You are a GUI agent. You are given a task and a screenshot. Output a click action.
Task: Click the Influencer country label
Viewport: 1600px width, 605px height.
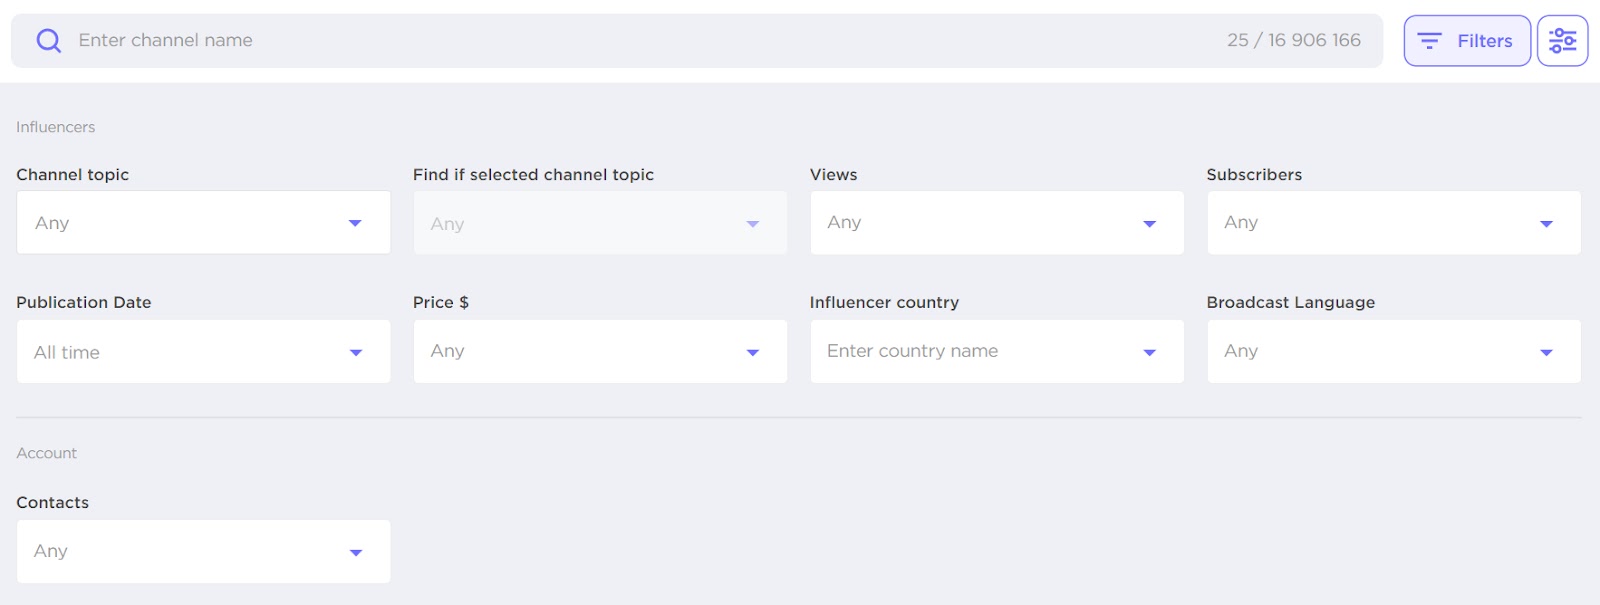click(x=884, y=302)
